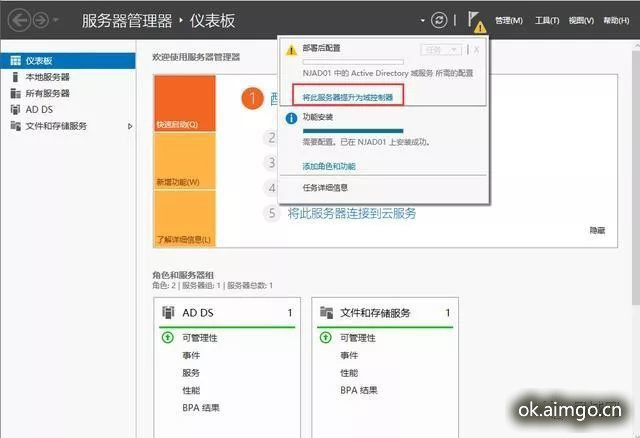Open 服务 in AD DS tile
640x438 pixels.
point(191,373)
